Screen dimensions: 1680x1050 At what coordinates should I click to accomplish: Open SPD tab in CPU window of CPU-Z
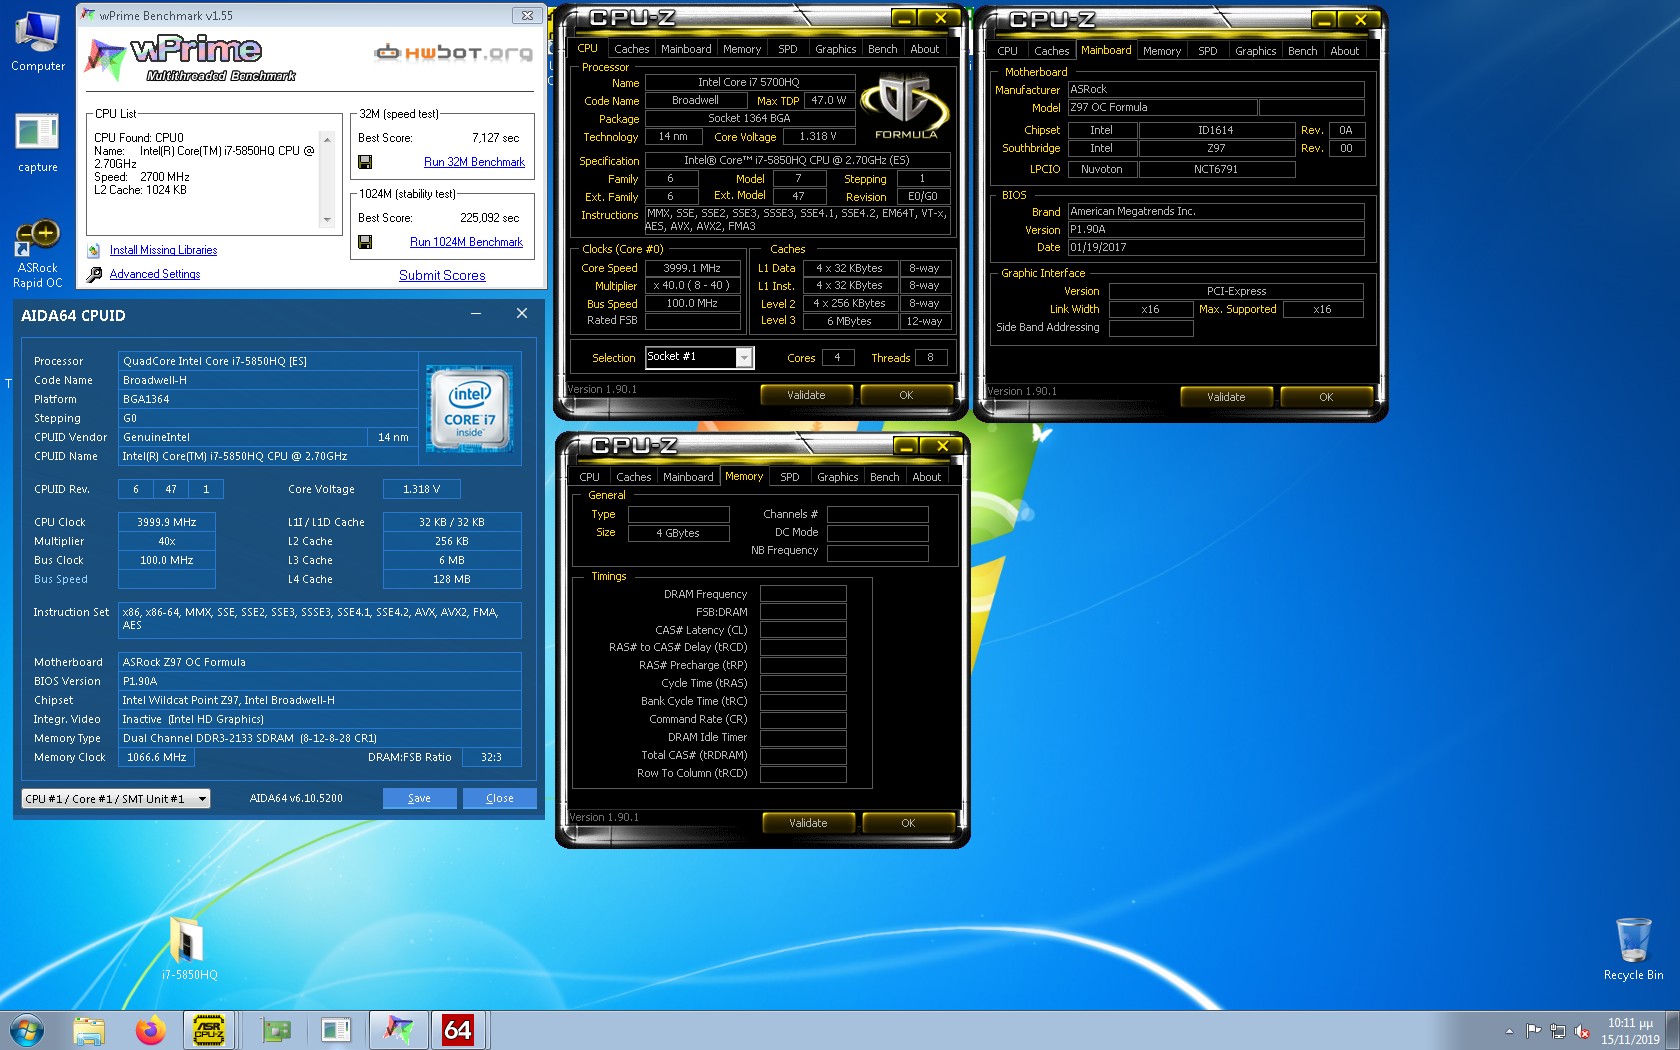click(788, 49)
